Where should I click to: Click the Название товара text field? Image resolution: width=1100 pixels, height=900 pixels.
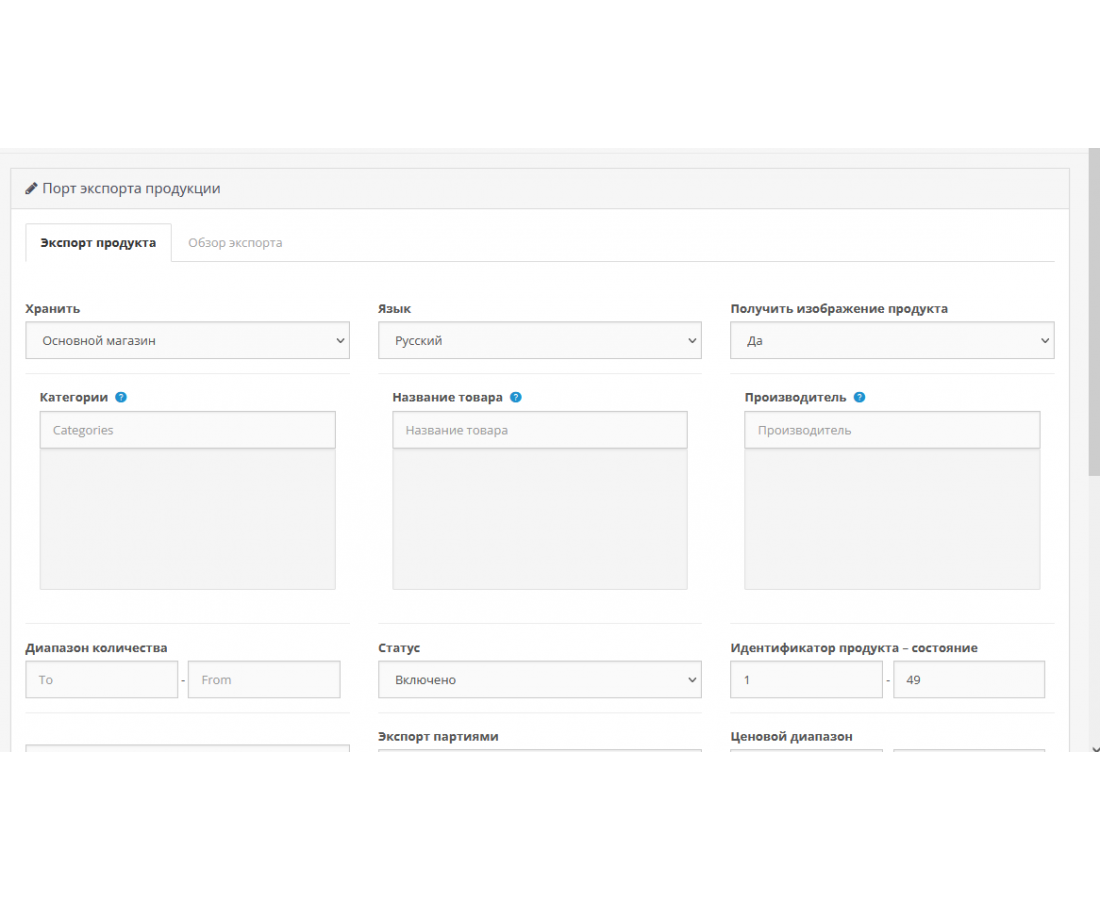click(x=540, y=431)
